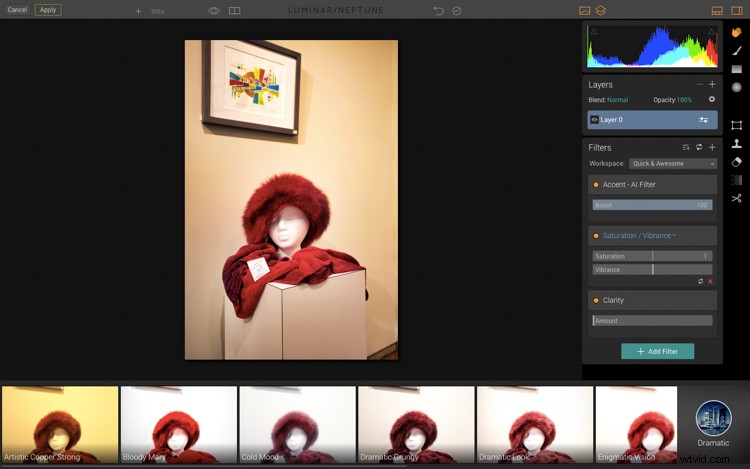Click the Filters panel title
The width and height of the screenshot is (750, 469).
tap(600, 148)
